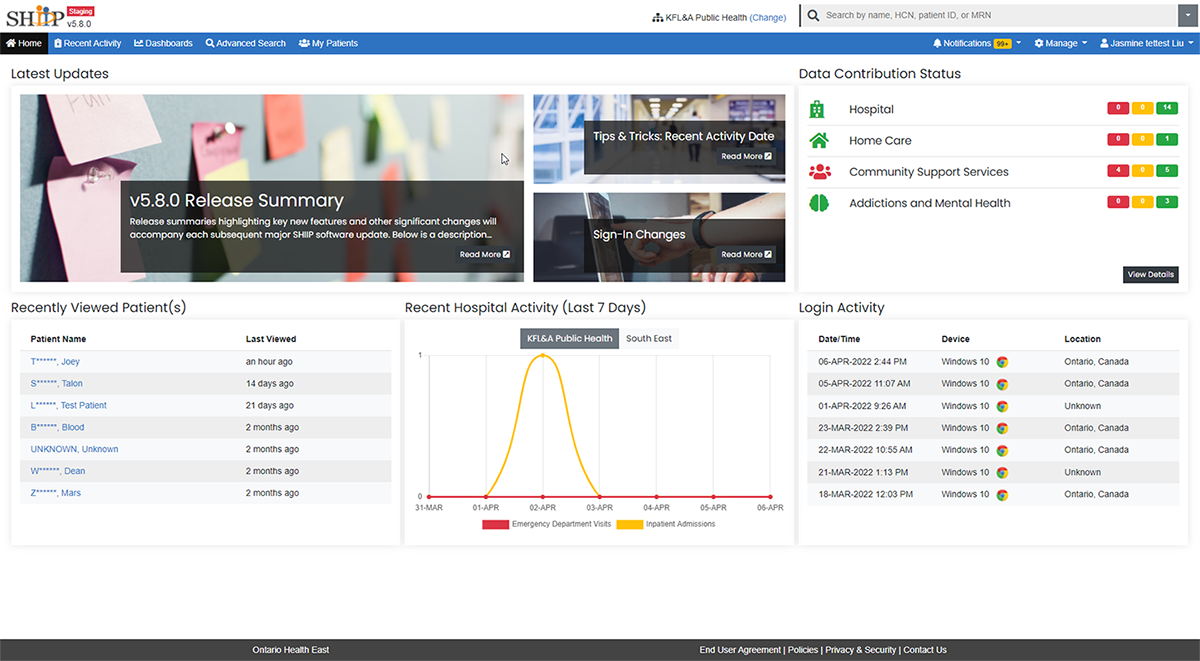Click the Chrome icon for 01-APR-2022 login
The image size is (1200, 661).
coord(1002,406)
